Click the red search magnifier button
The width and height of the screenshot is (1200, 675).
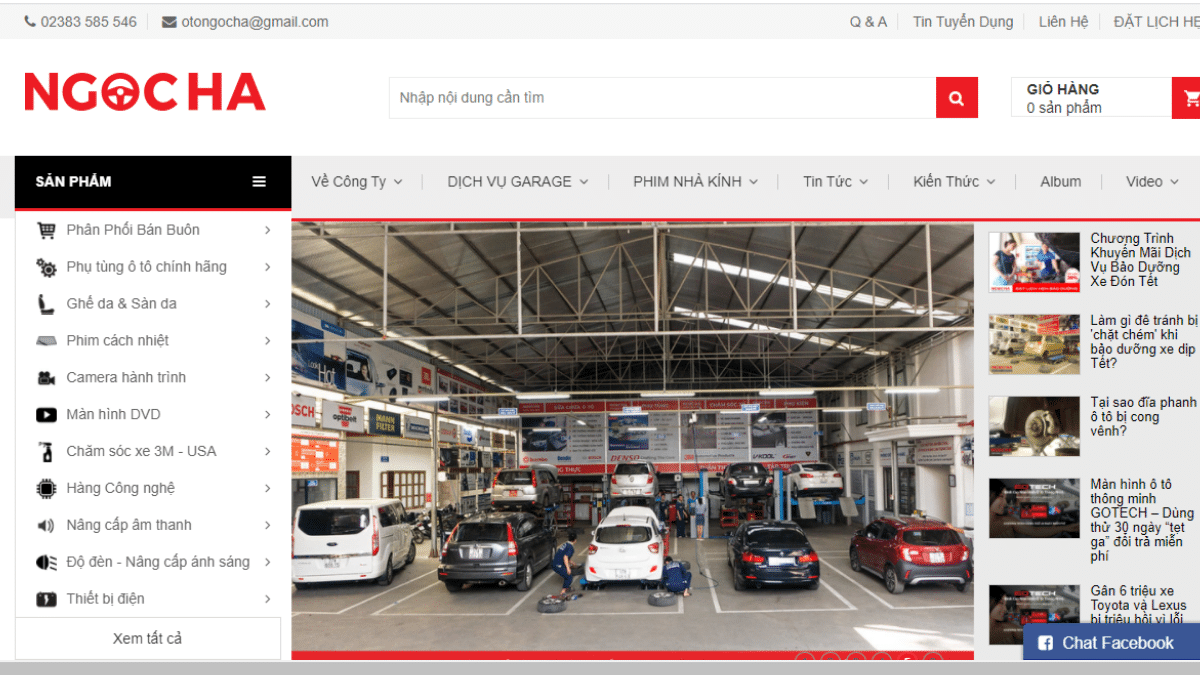pos(956,98)
